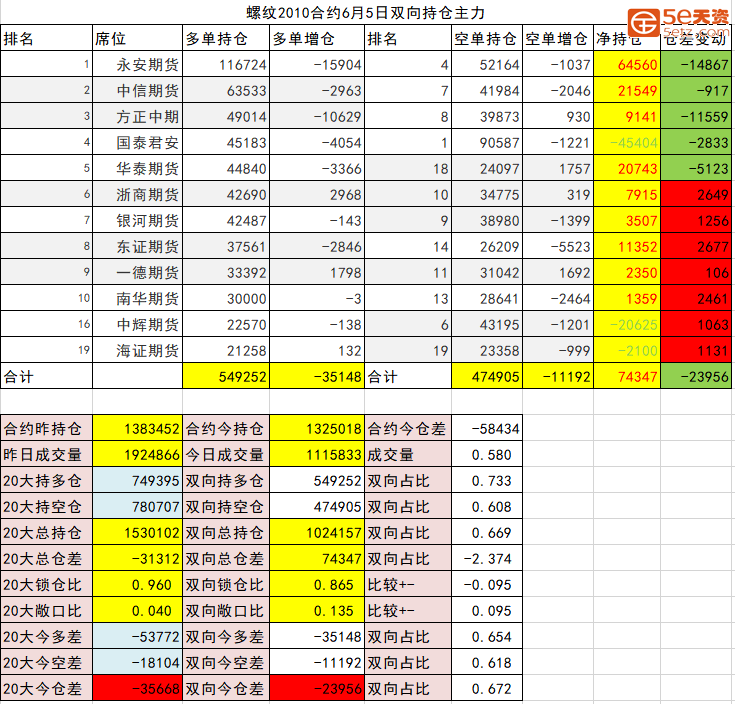This screenshot has width=735, height=704.
Task: Select value 0.040 for 20大敞口比
Action: 137,610
